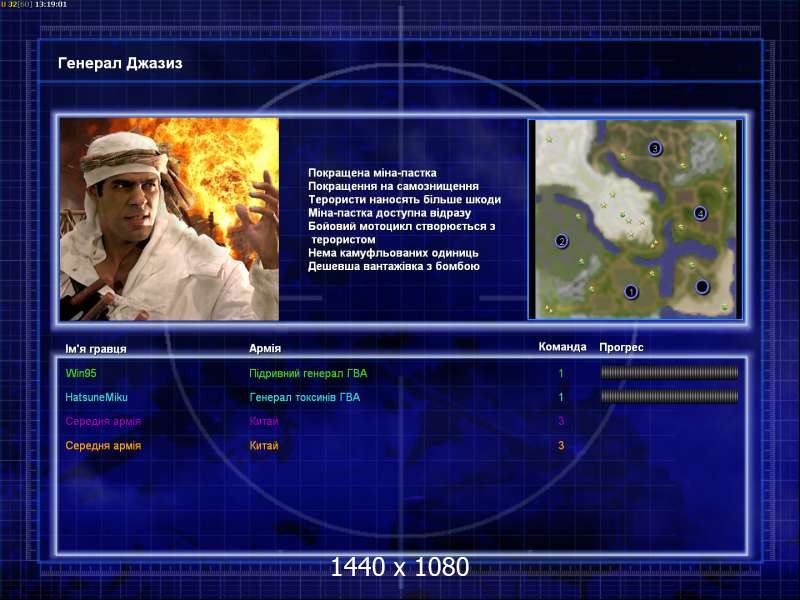
Task: Click the column header 'Армія'
Action: [x=265, y=348]
